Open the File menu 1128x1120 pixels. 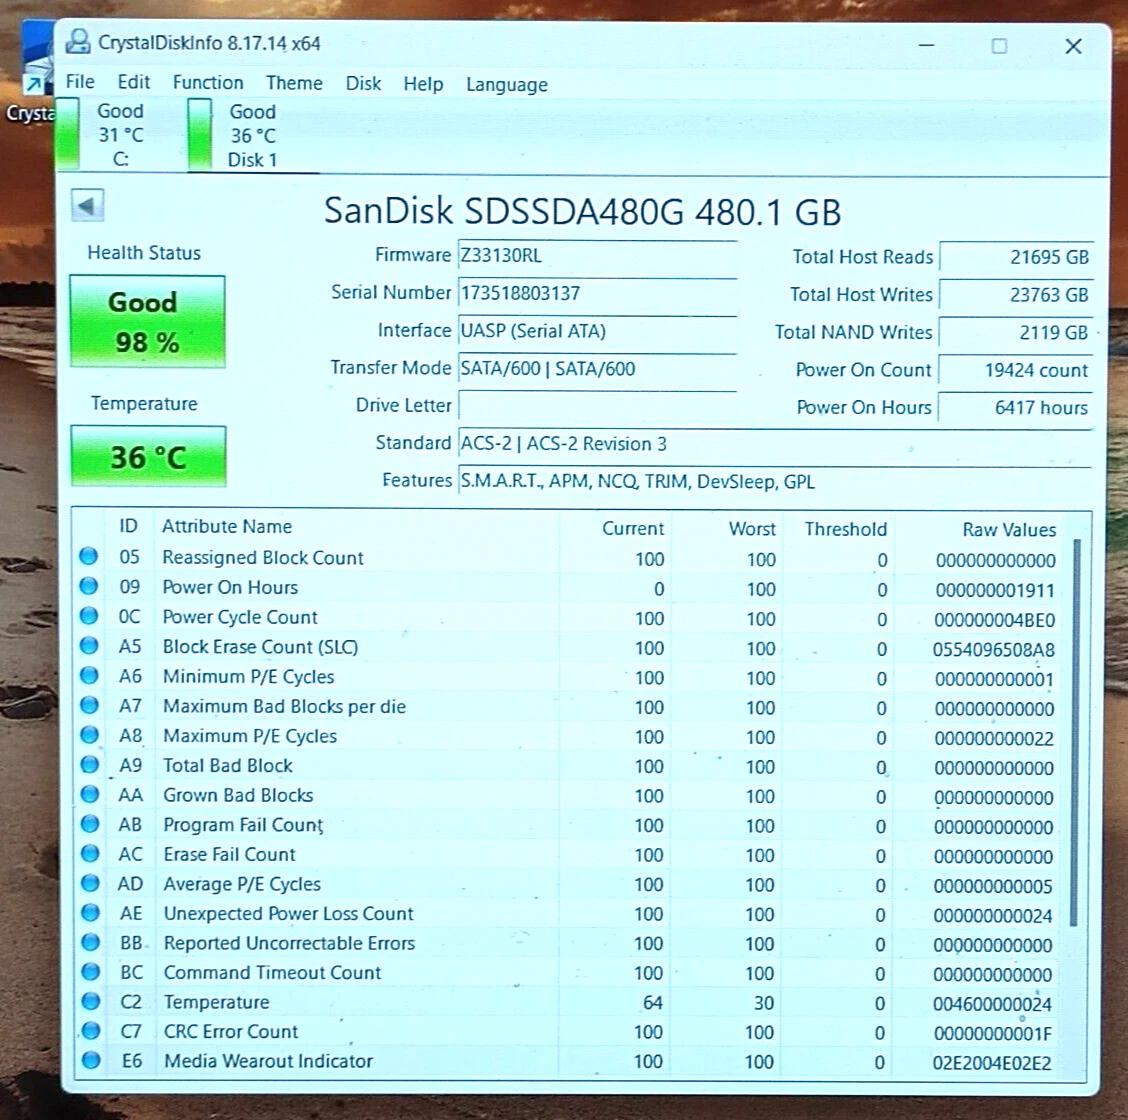click(x=80, y=82)
